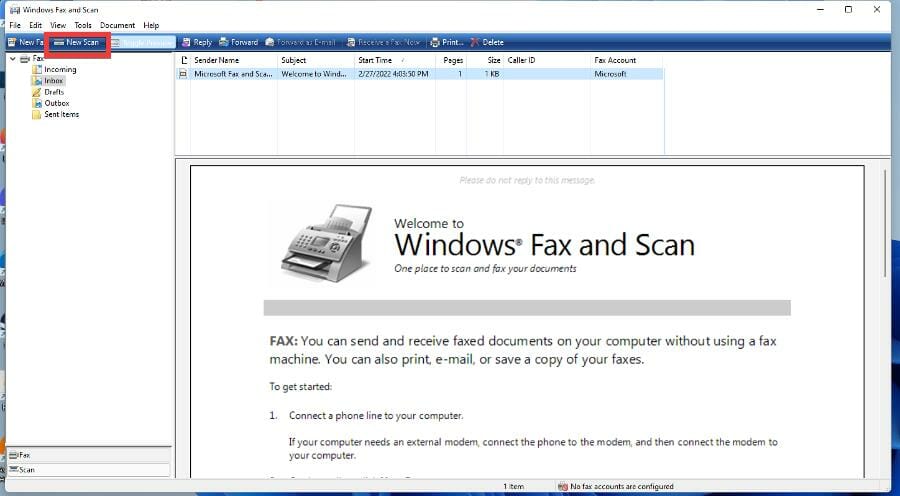Open the Sent Items folder
Viewport: 900px width, 496px height.
point(61,114)
